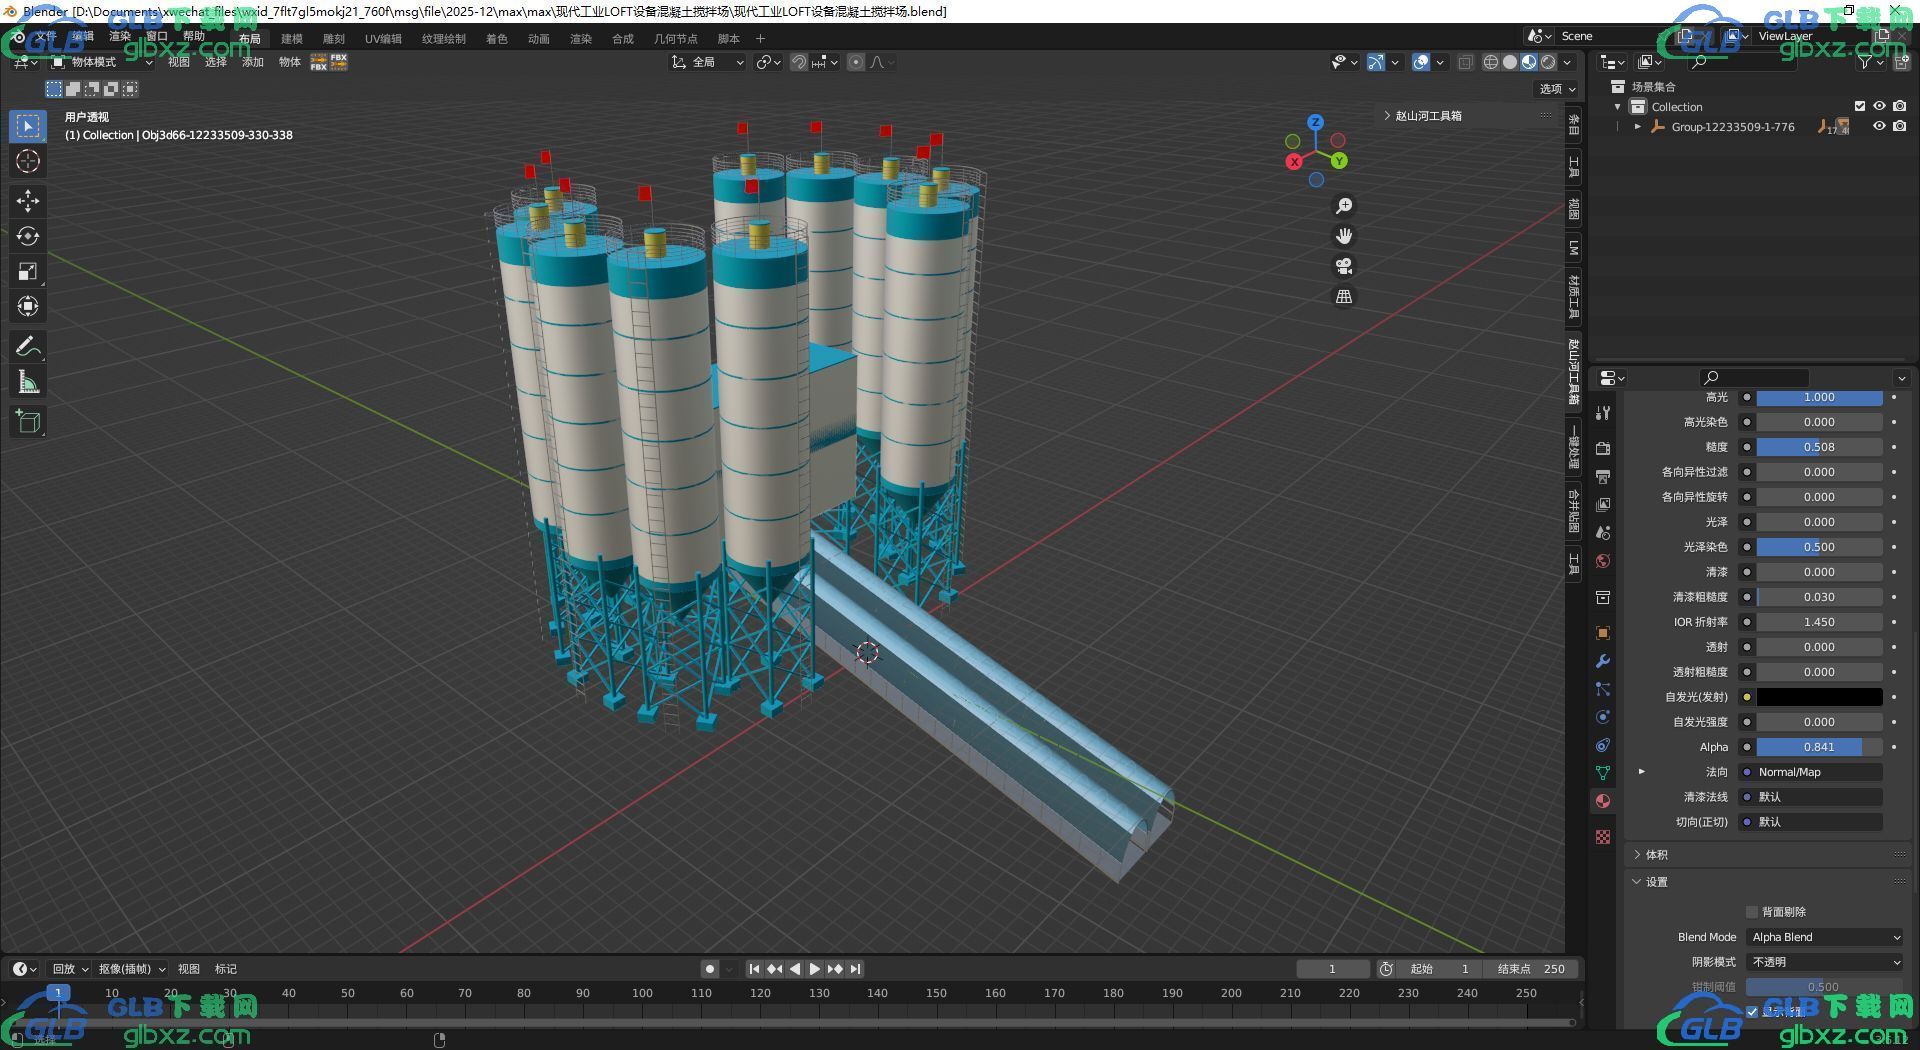Activate the Annotate pencil tool
The height and width of the screenshot is (1050, 1920).
coord(28,347)
